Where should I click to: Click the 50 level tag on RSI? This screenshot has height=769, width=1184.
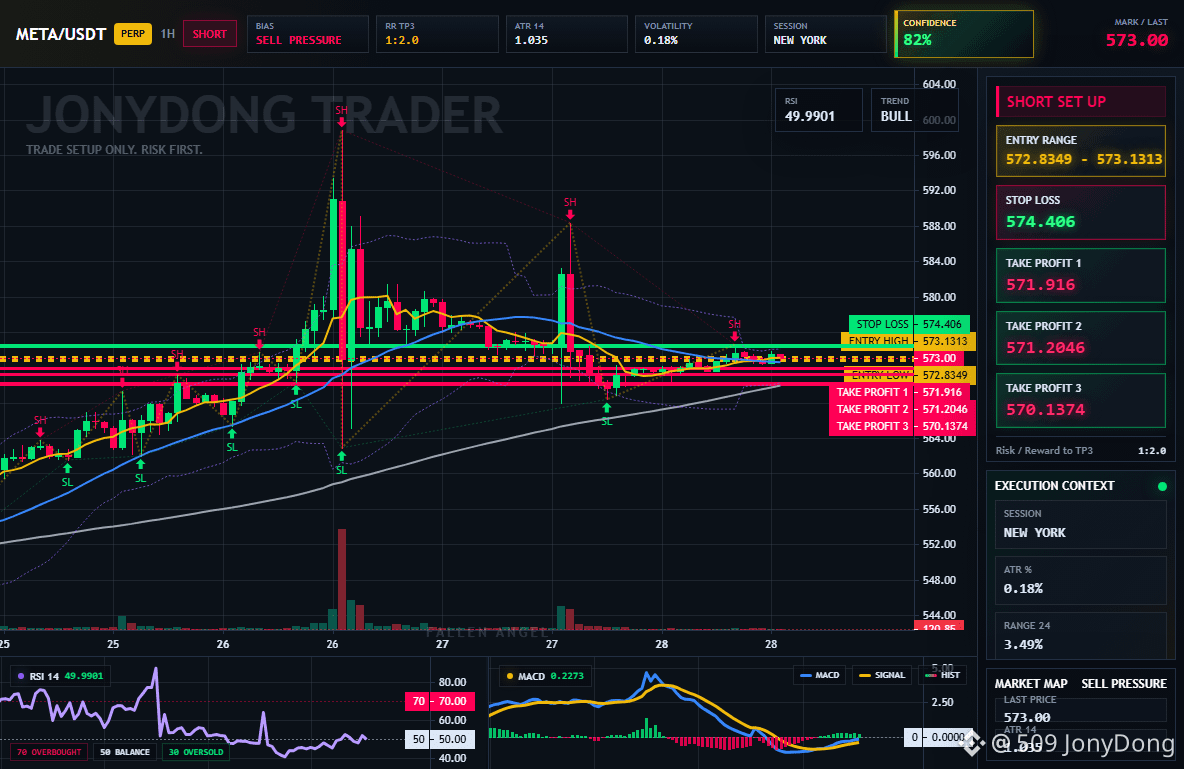click(x=440, y=739)
